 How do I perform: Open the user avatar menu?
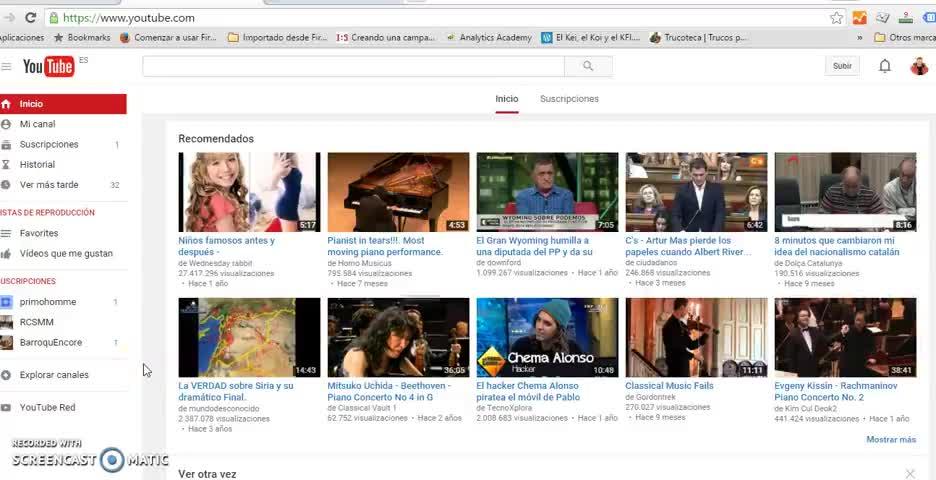919,66
